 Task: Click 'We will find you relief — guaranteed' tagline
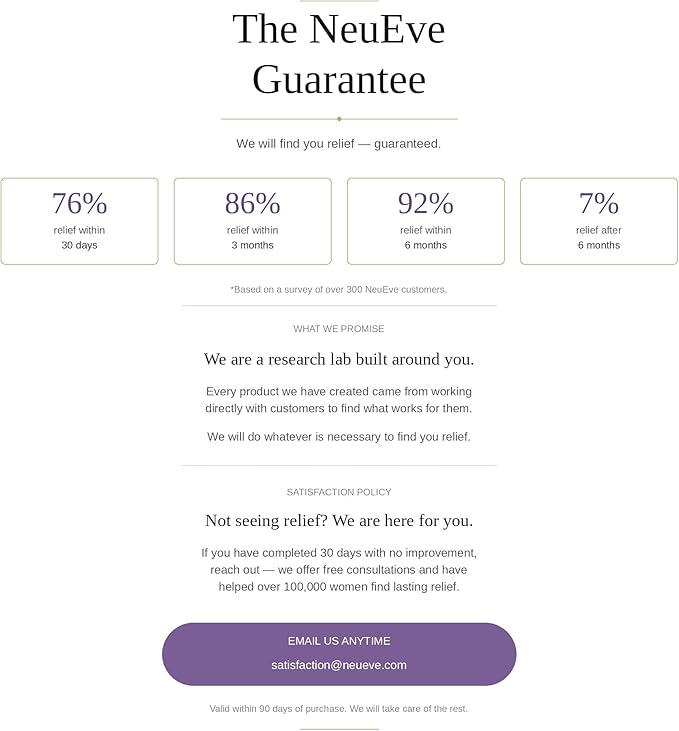coord(339,144)
